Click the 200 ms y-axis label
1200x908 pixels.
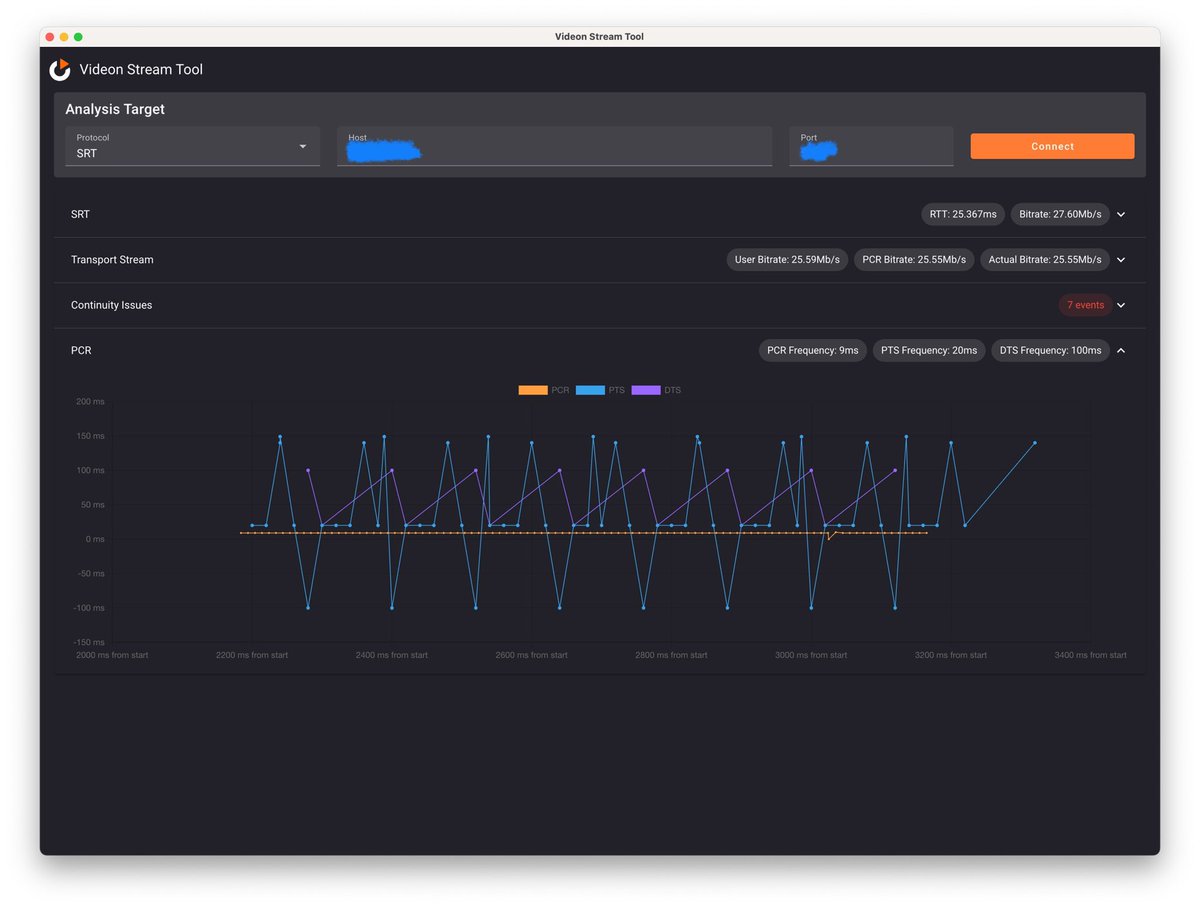[90, 402]
